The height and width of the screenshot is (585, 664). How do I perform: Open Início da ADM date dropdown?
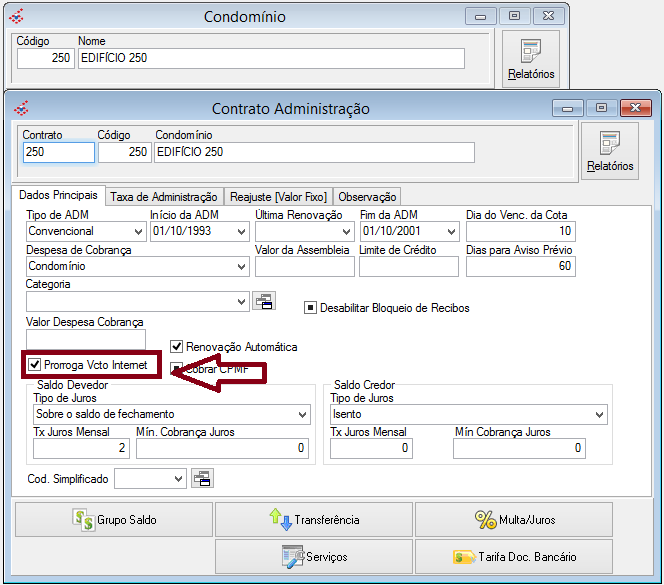pos(239,232)
